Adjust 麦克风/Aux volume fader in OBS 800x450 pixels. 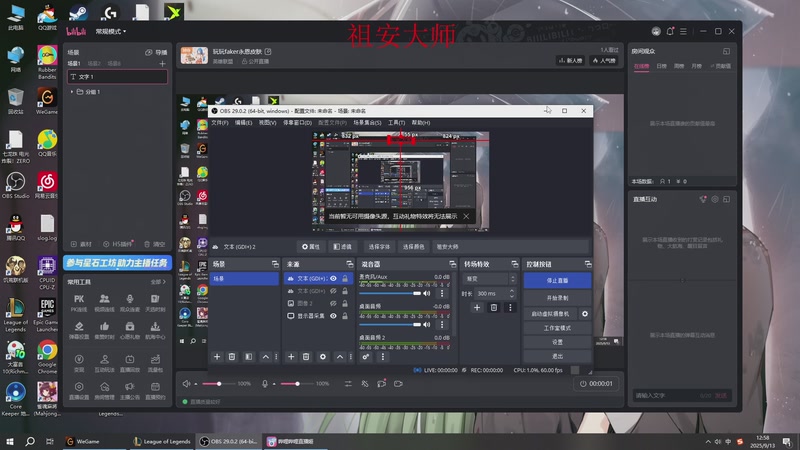pyautogui.click(x=390, y=293)
